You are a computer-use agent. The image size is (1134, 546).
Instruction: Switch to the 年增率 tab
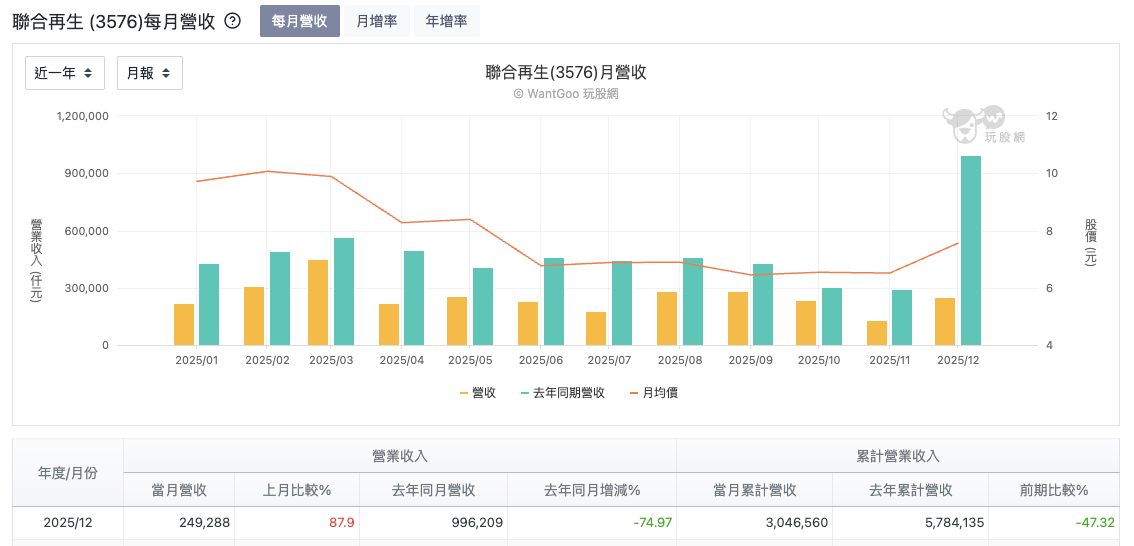click(446, 21)
